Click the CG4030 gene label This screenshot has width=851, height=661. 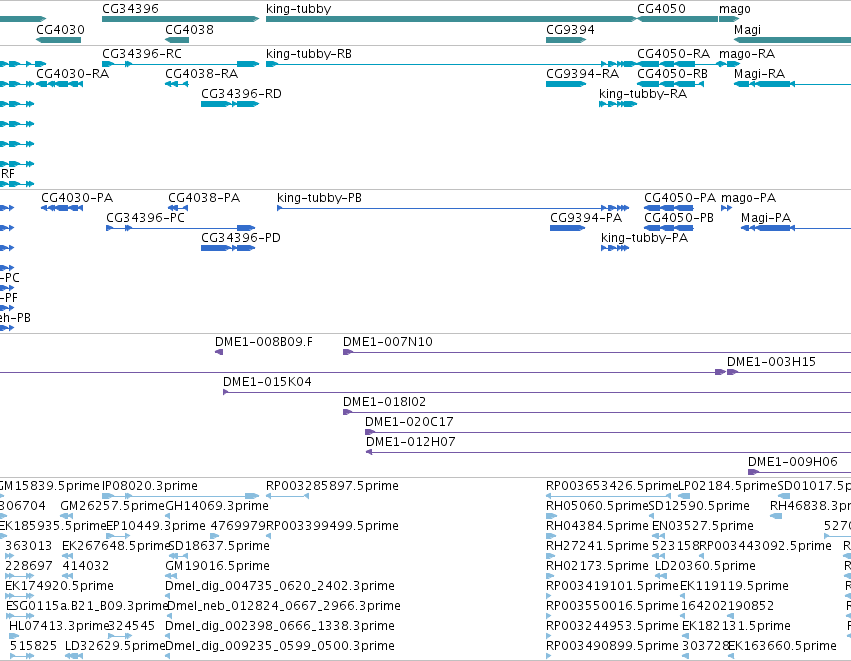(x=60, y=29)
